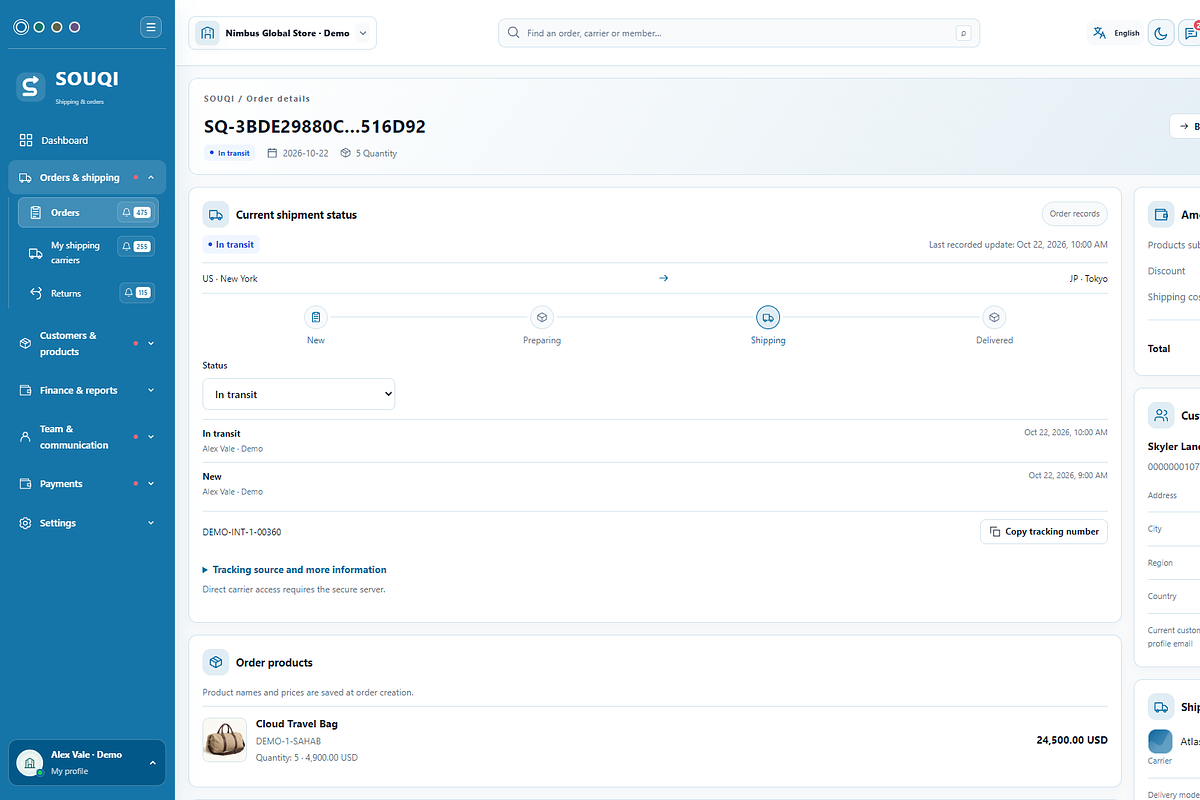Collapse the Orders & shipping section
The height and width of the screenshot is (800, 1200).
click(x=87, y=178)
